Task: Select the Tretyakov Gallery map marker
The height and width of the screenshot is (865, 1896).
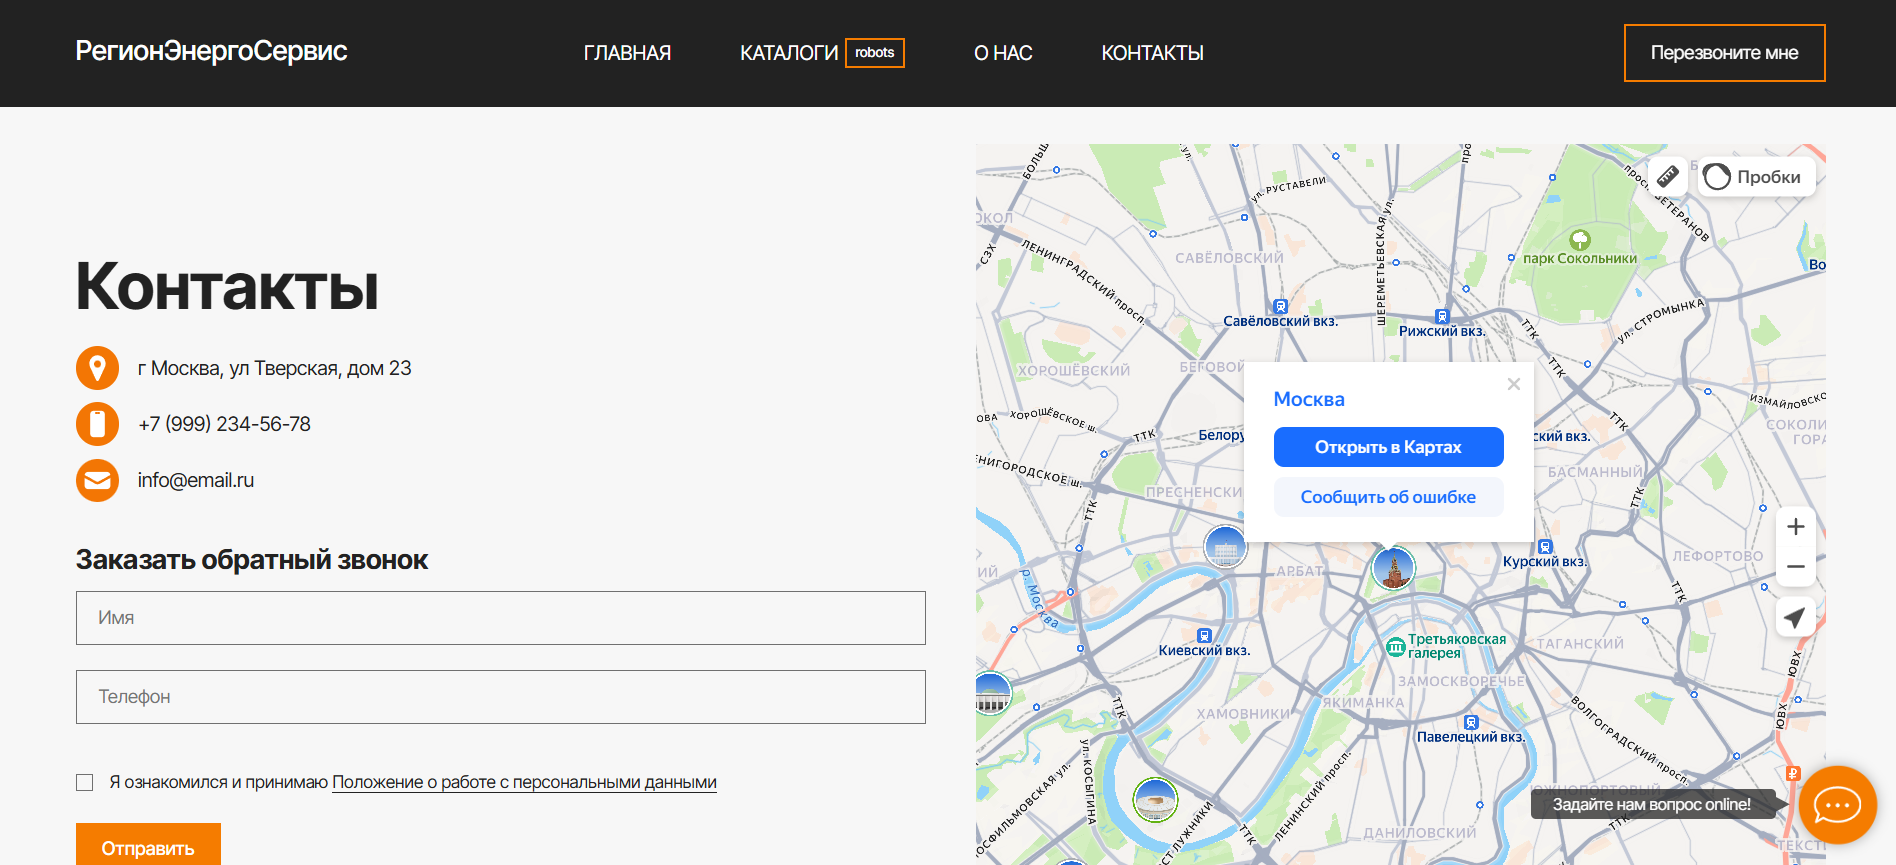Action: [x=1396, y=648]
